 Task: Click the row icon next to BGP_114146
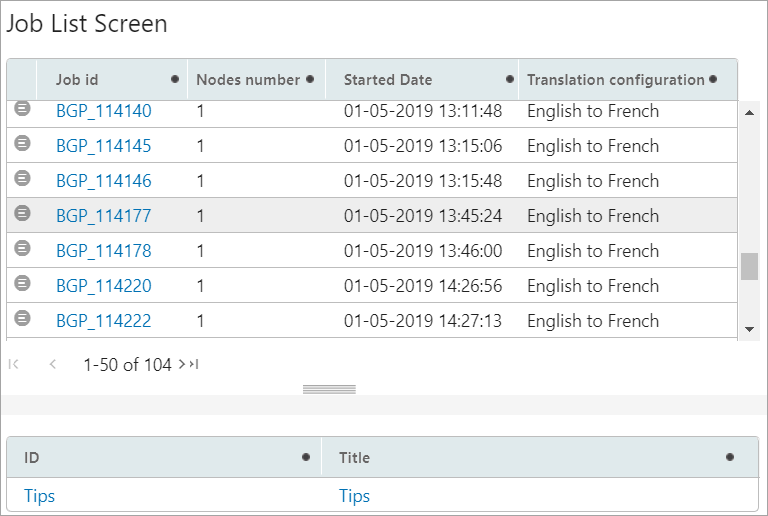(x=22, y=179)
